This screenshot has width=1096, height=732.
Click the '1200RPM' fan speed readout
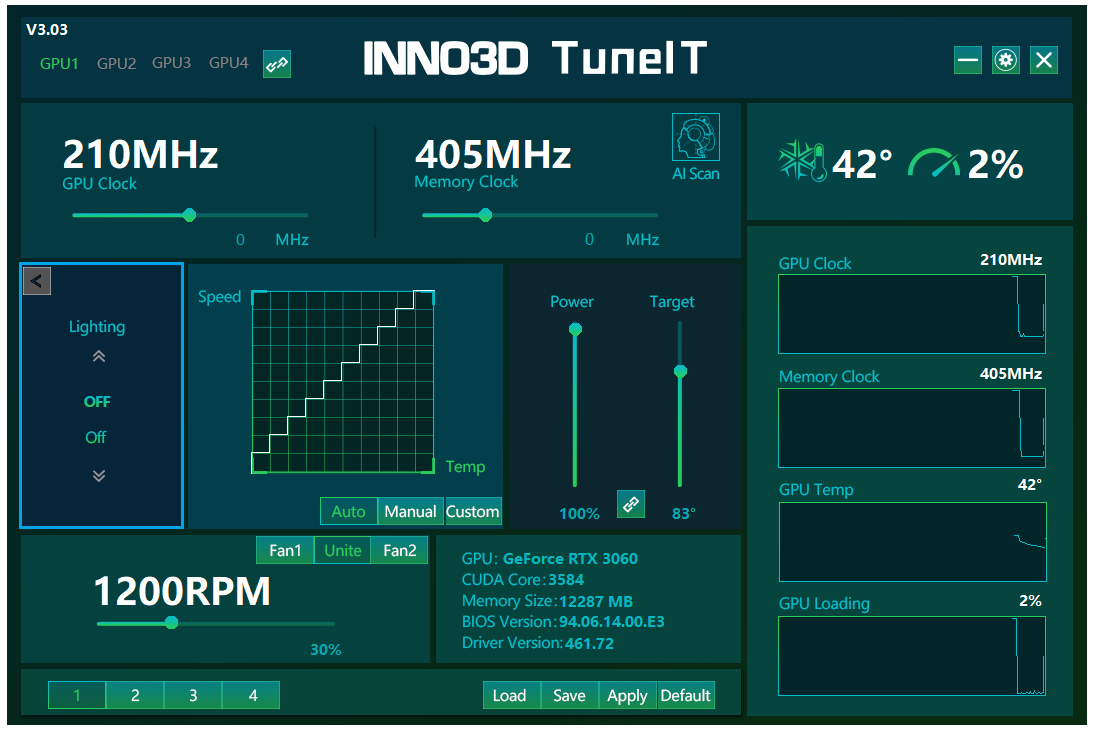point(182,591)
